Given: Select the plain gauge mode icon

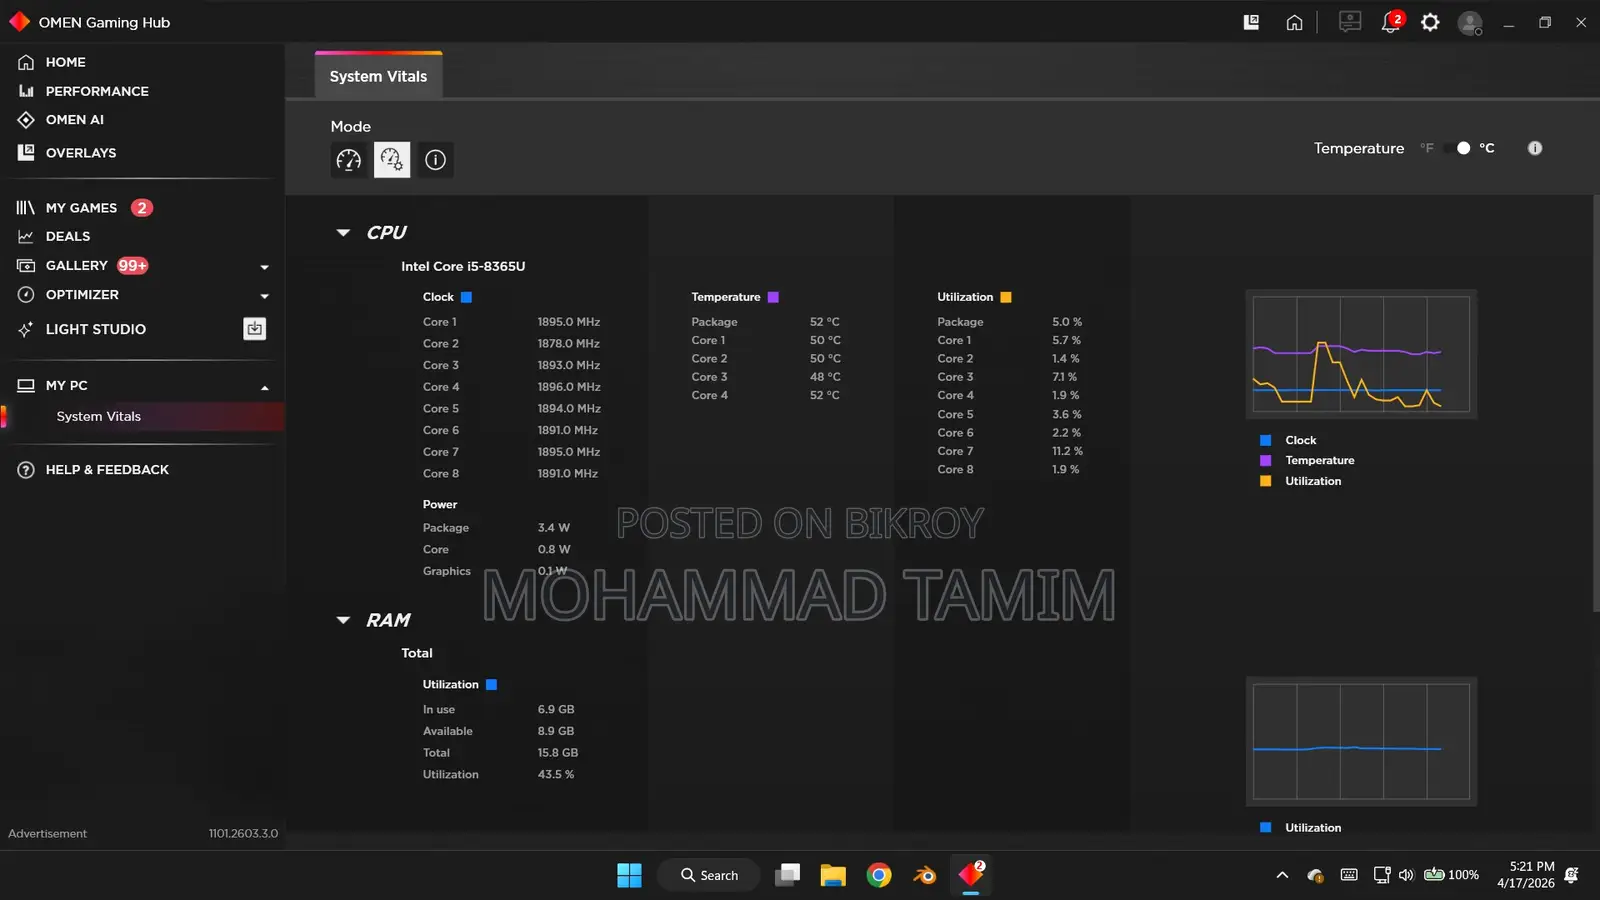Looking at the screenshot, I should pos(349,160).
